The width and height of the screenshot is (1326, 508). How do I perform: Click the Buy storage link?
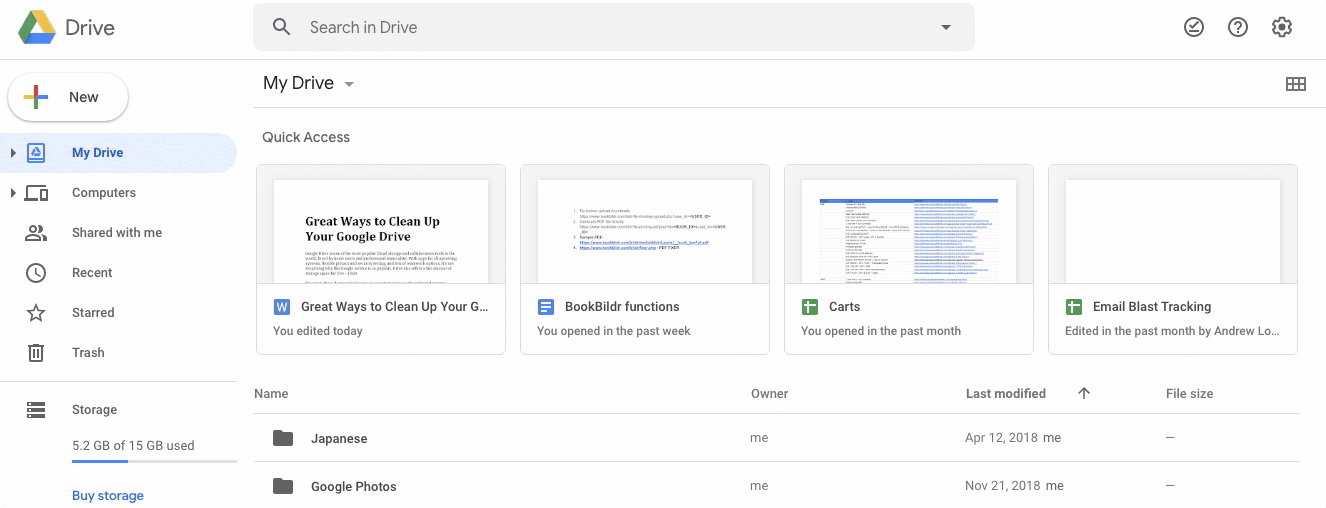pos(108,496)
